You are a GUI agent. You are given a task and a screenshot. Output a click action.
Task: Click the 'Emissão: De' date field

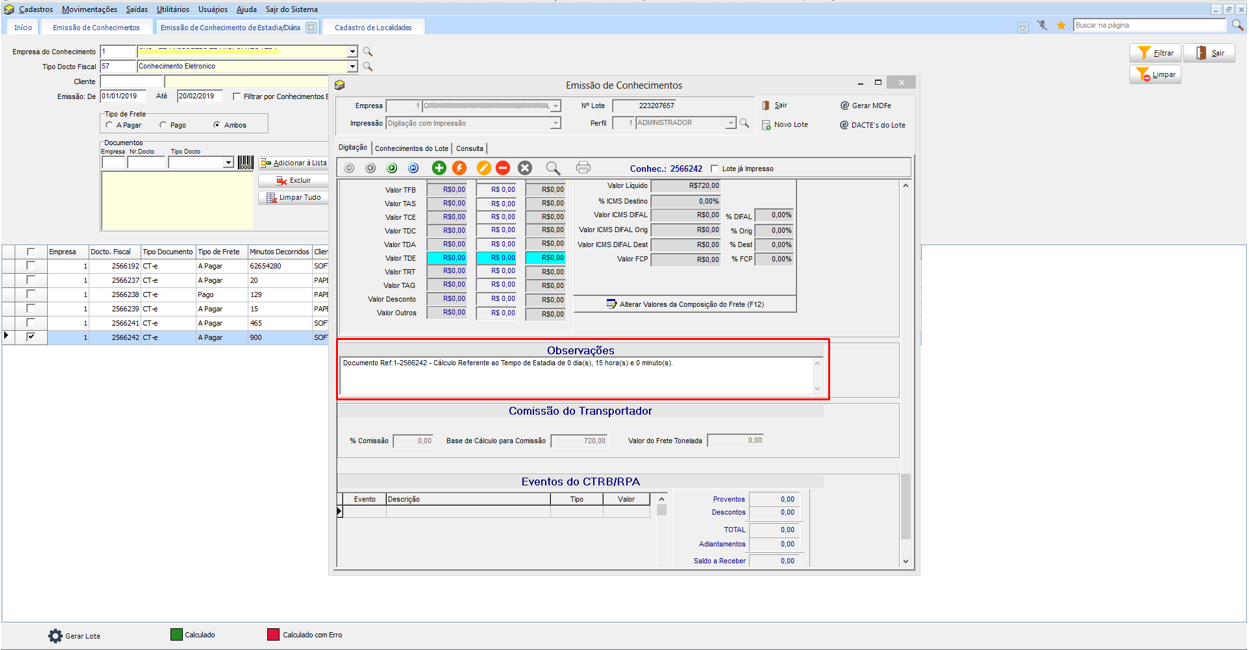click(x=122, y=97)
